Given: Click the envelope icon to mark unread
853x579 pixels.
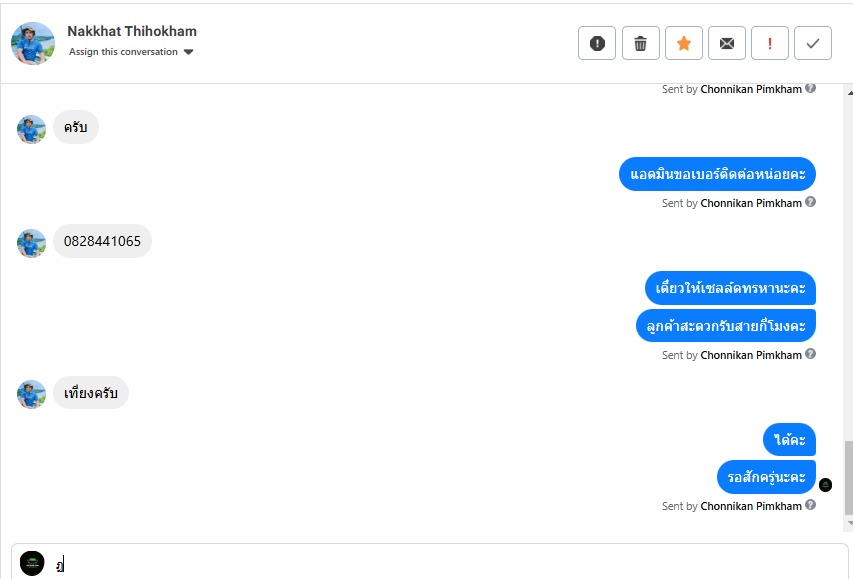Looking at the screenshot, I should click(727, 43).
